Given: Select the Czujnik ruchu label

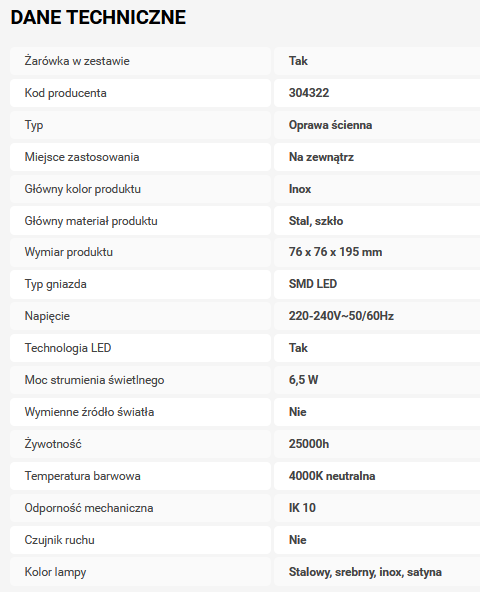Looking at the screenshot, I should (x=60, y=540).
